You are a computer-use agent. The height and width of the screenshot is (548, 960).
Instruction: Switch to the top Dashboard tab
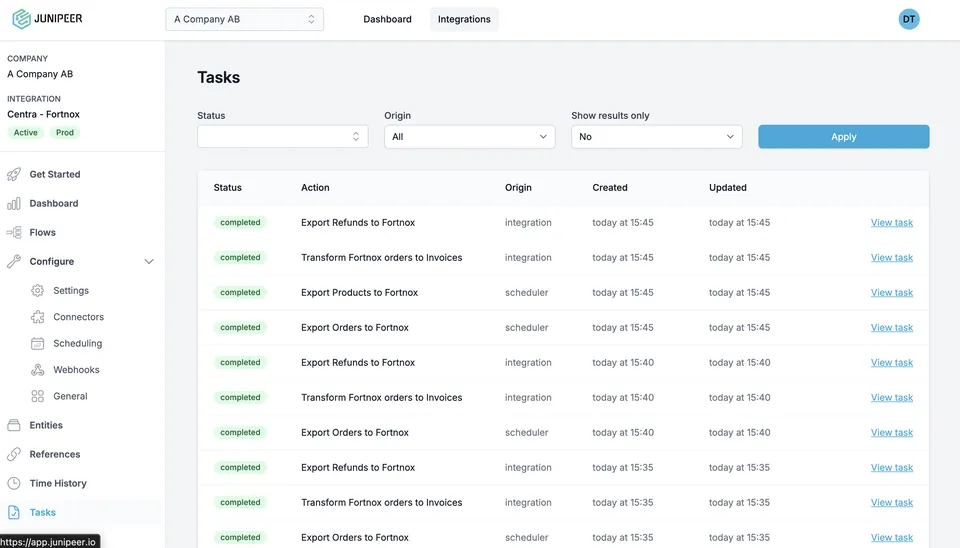tap(387, 19)
